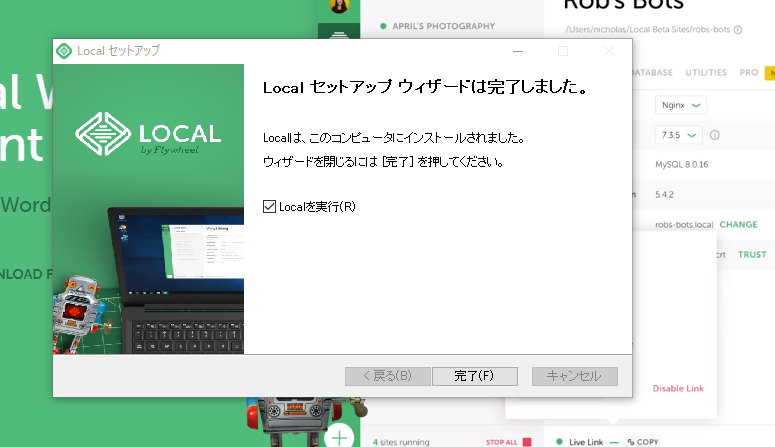
Task: Click STOP ALL sites button
Action: coord(502,442)
